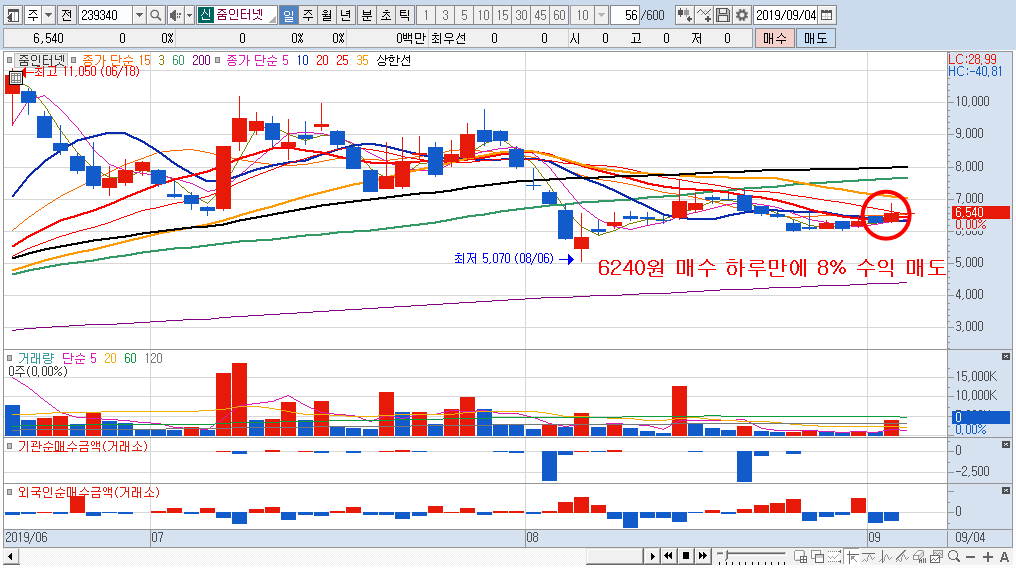Select the 월 monthly period tab
Viewport: 1016px width, 568px height.
tap(327, 15)
